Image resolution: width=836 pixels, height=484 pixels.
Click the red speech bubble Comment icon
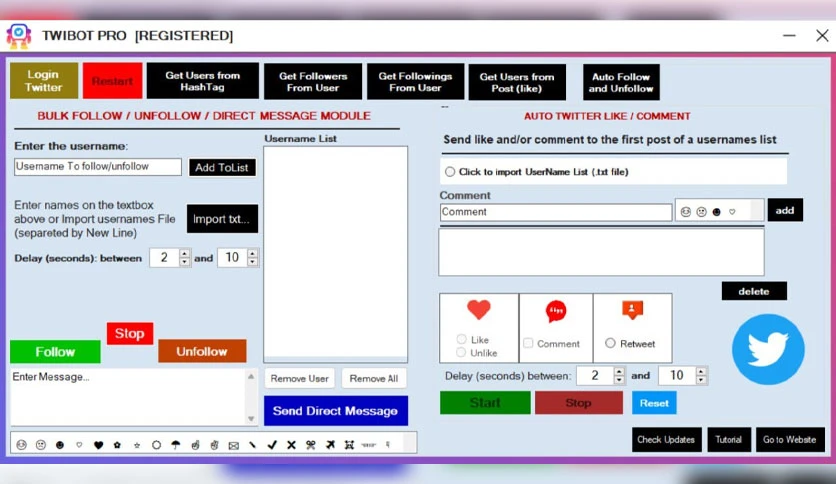point(556,311)
